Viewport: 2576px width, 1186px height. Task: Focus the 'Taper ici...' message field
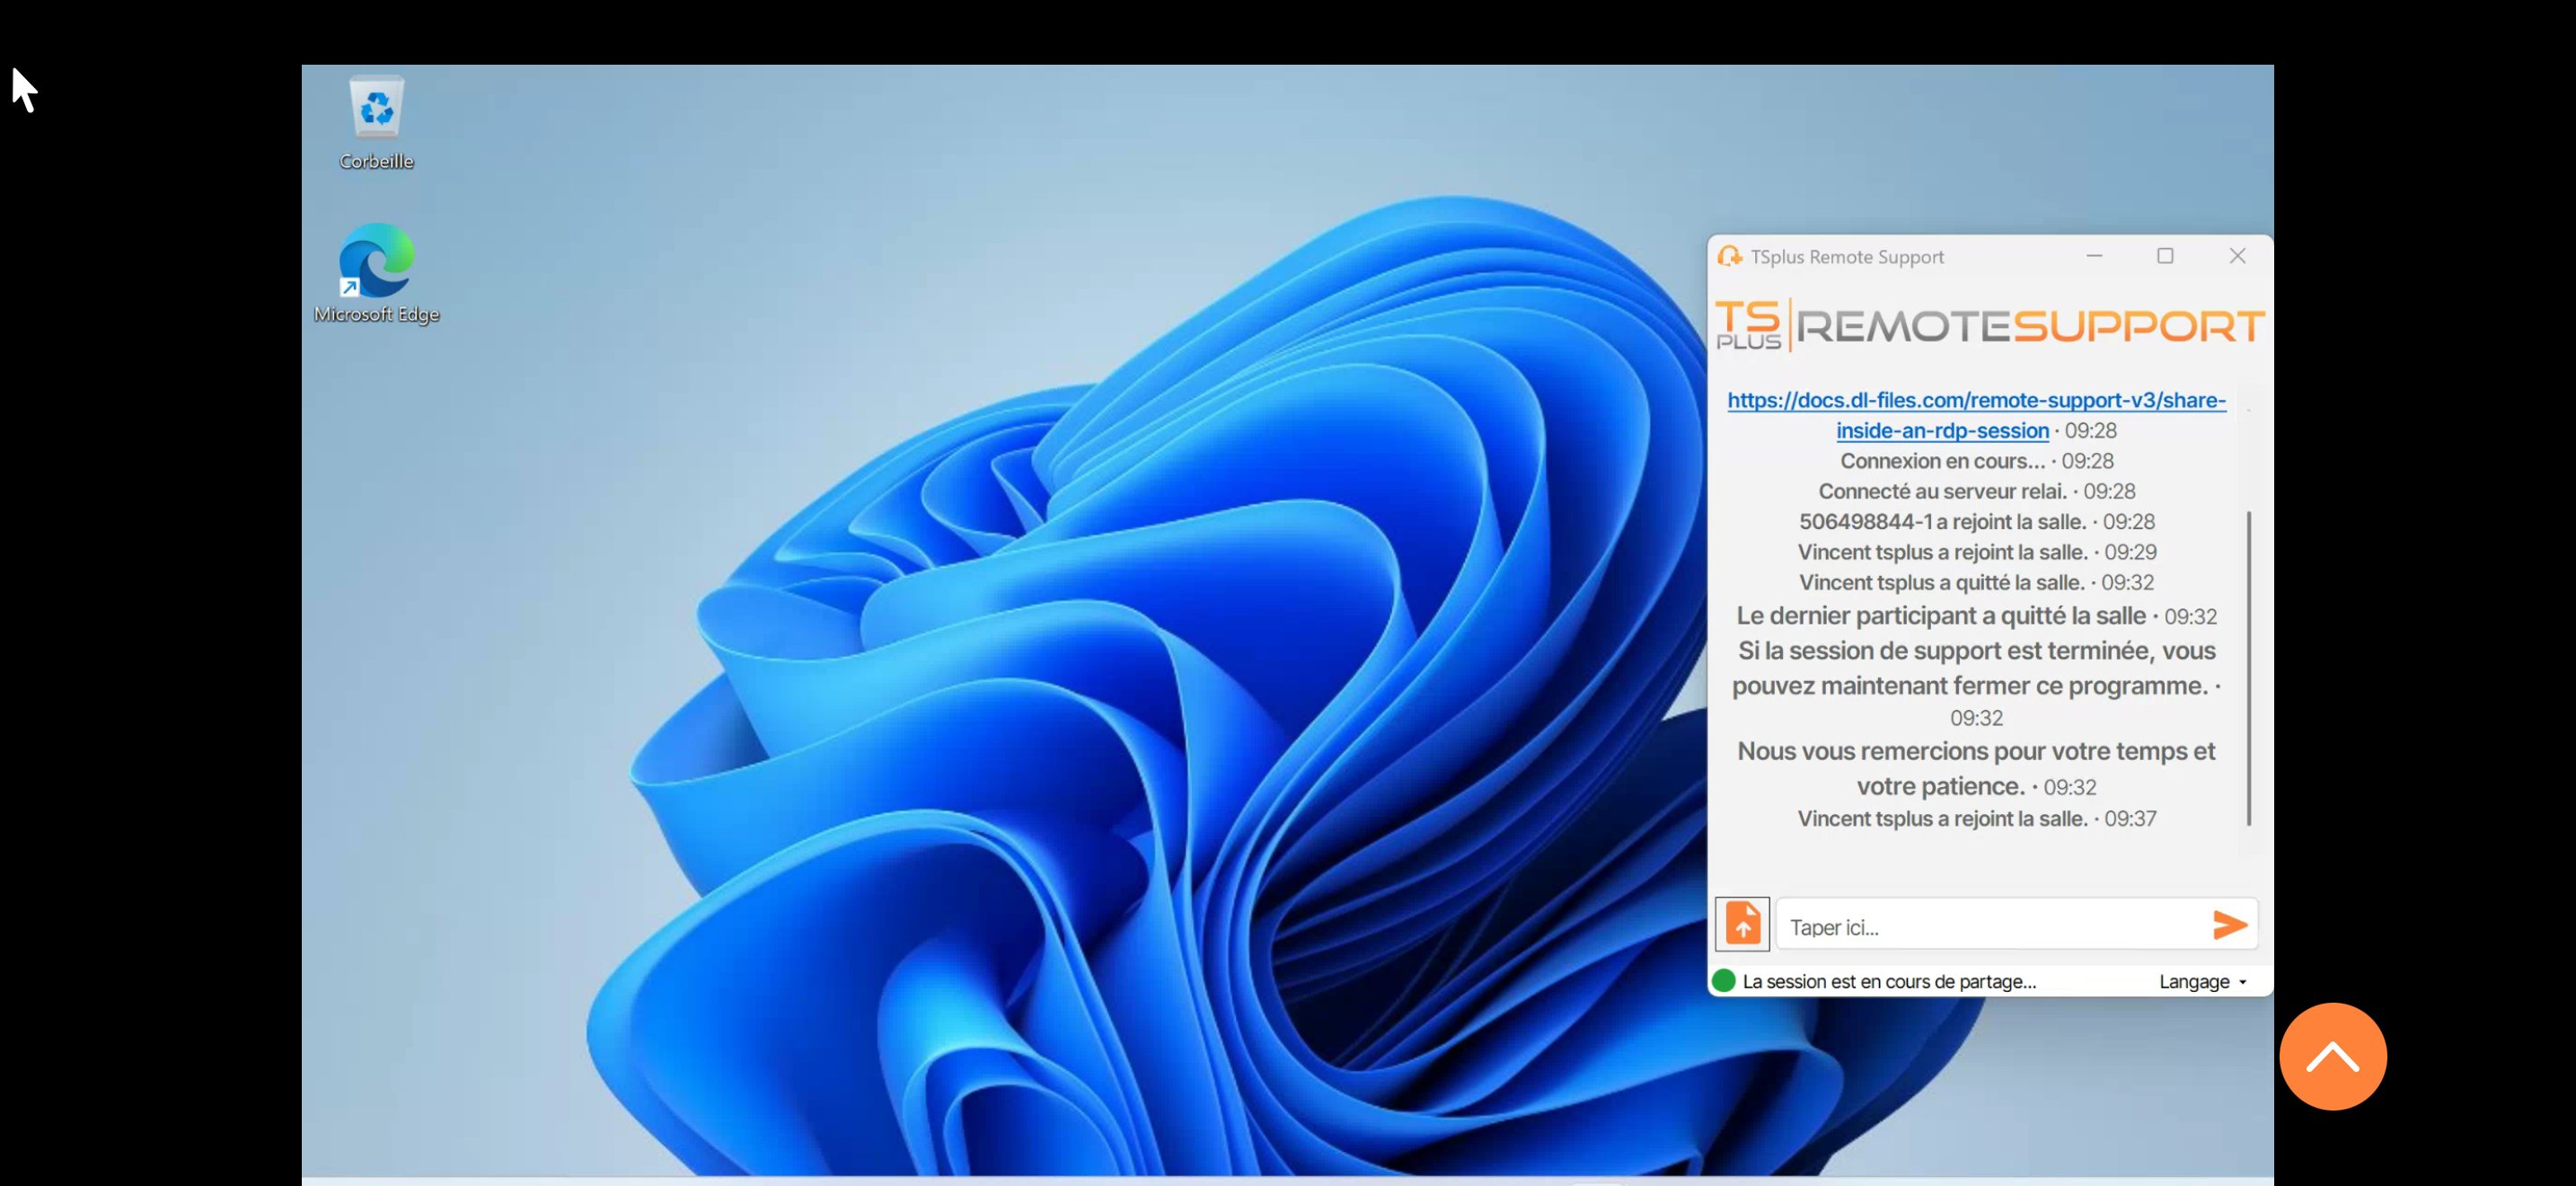coord(1990,927)
